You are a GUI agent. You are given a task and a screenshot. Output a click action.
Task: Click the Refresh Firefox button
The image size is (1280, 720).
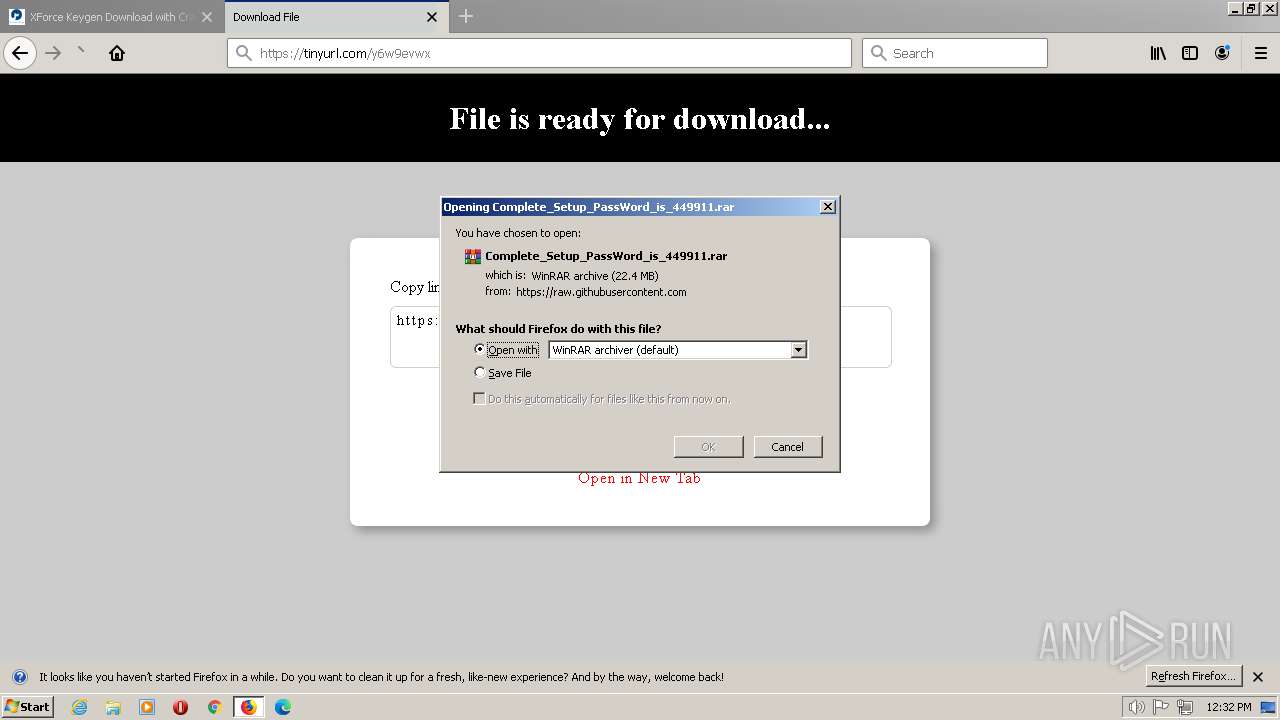[x=1194, y=676]
